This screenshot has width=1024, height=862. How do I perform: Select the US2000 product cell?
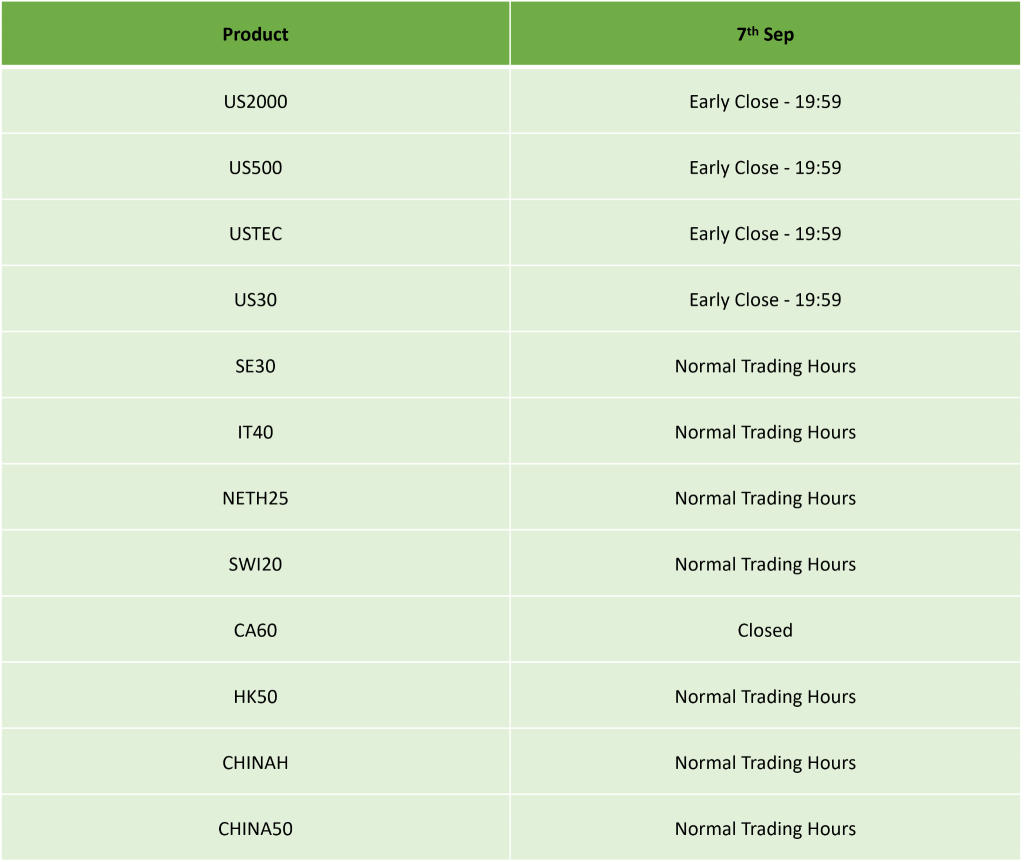pyautogui.click(x=255, y=101)
